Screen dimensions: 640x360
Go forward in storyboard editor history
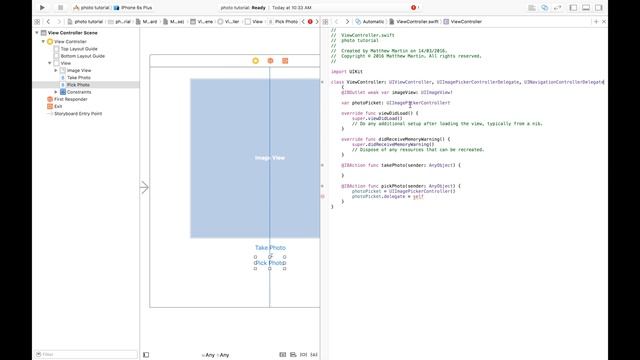tap(58, 22)
